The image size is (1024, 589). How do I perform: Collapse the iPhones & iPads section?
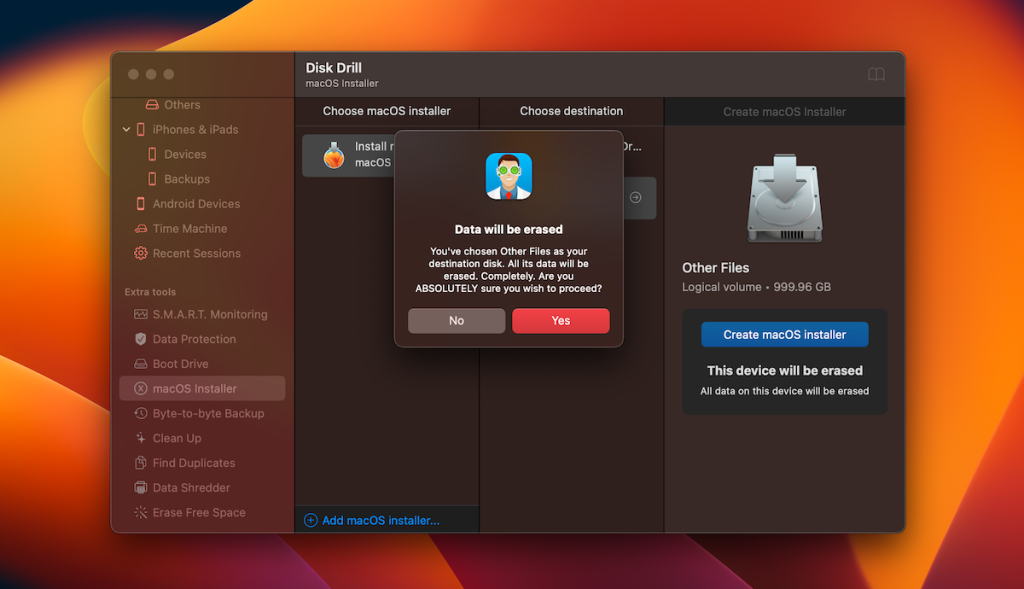coord(126,129)
